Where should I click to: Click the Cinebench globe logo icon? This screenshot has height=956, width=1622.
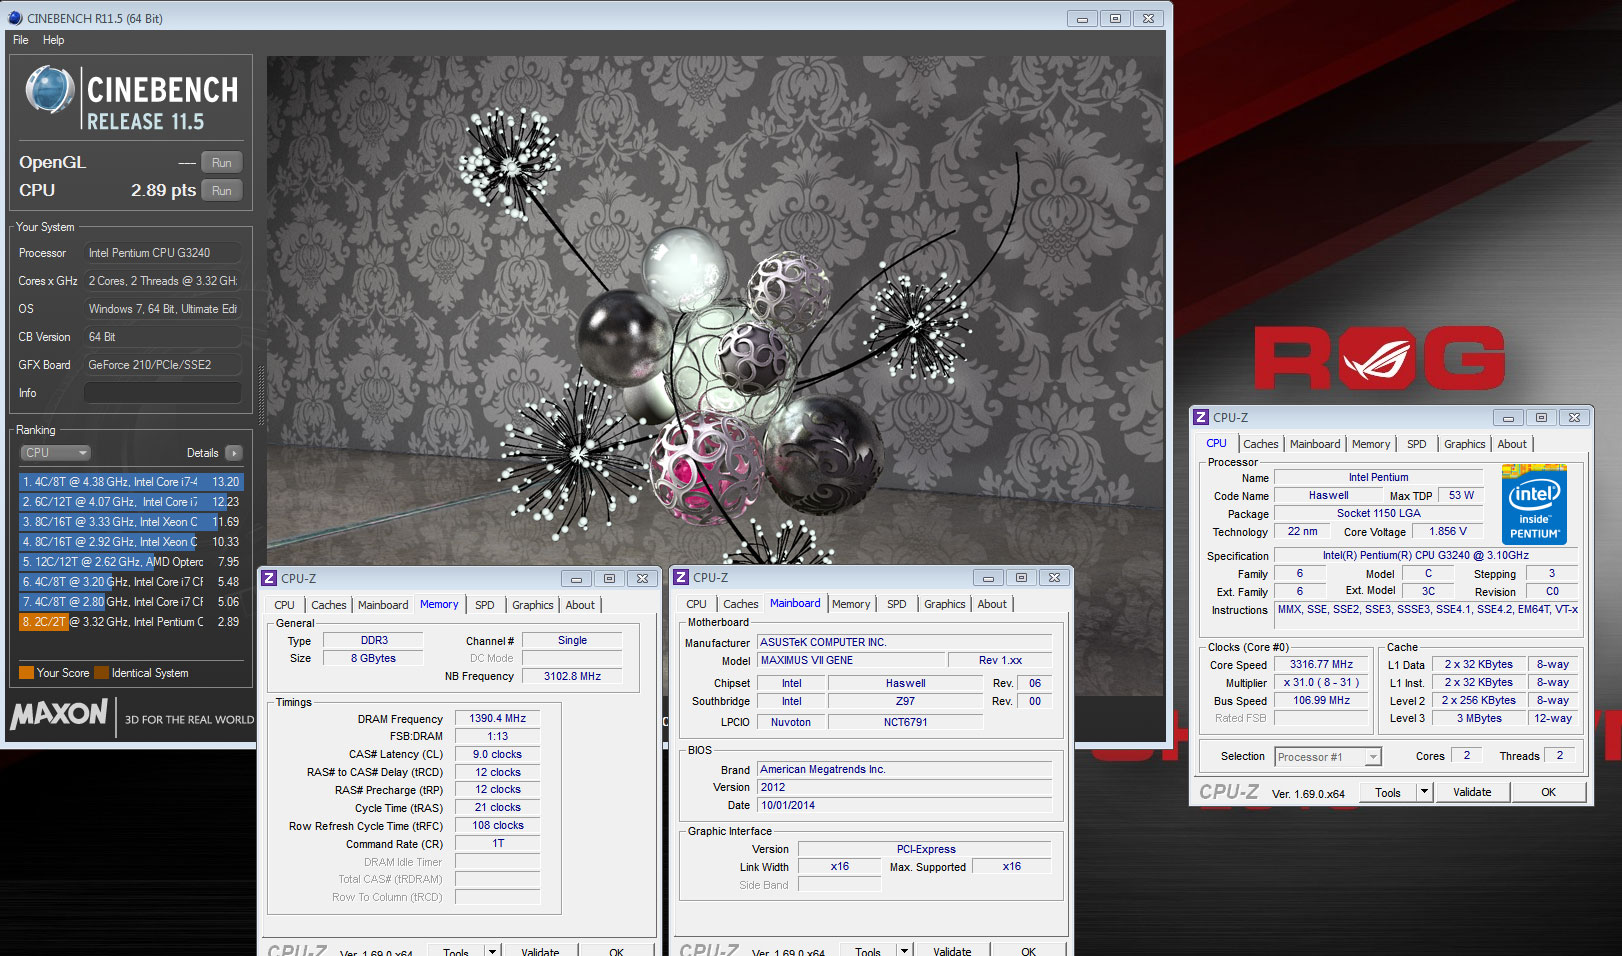click(49, 90)
